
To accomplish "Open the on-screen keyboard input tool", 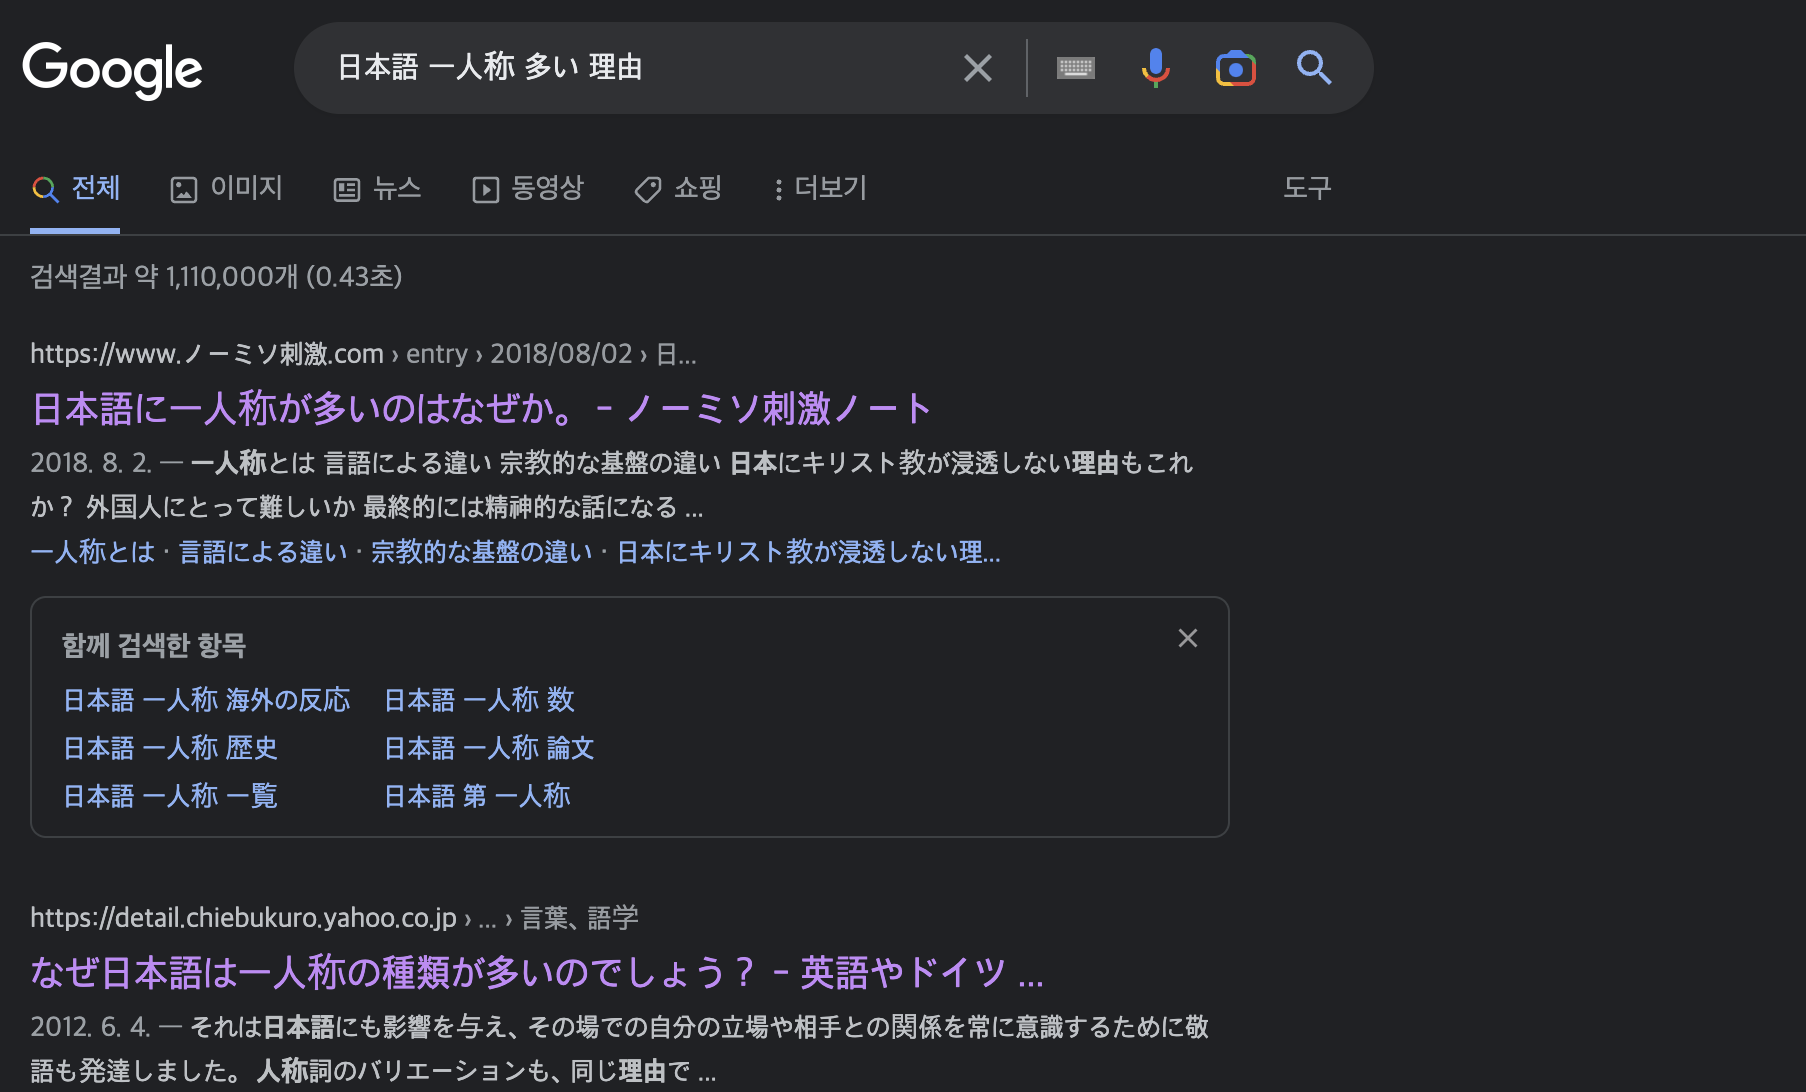I will [1076, 68].
